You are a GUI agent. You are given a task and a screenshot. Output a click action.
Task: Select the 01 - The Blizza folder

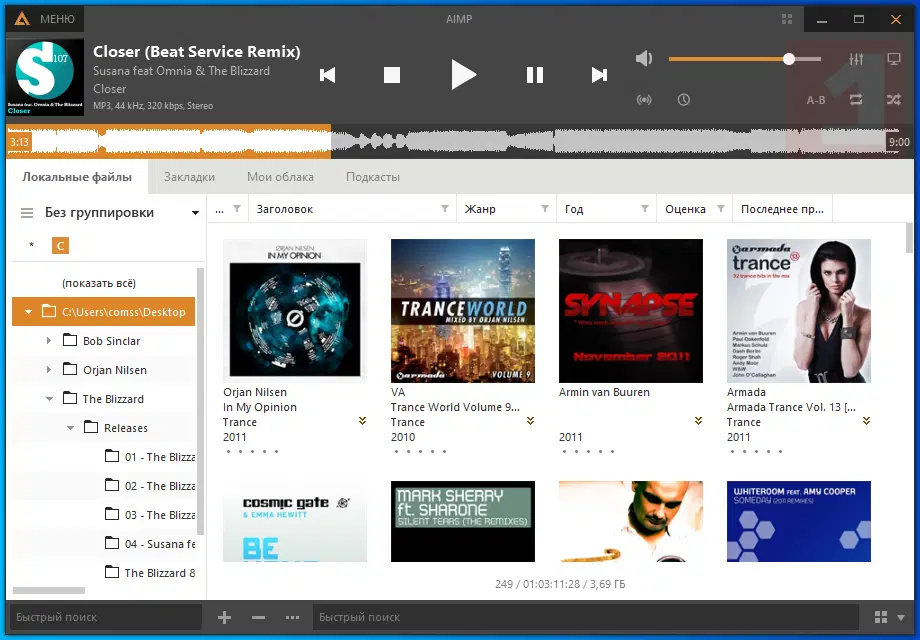[150, 457]
